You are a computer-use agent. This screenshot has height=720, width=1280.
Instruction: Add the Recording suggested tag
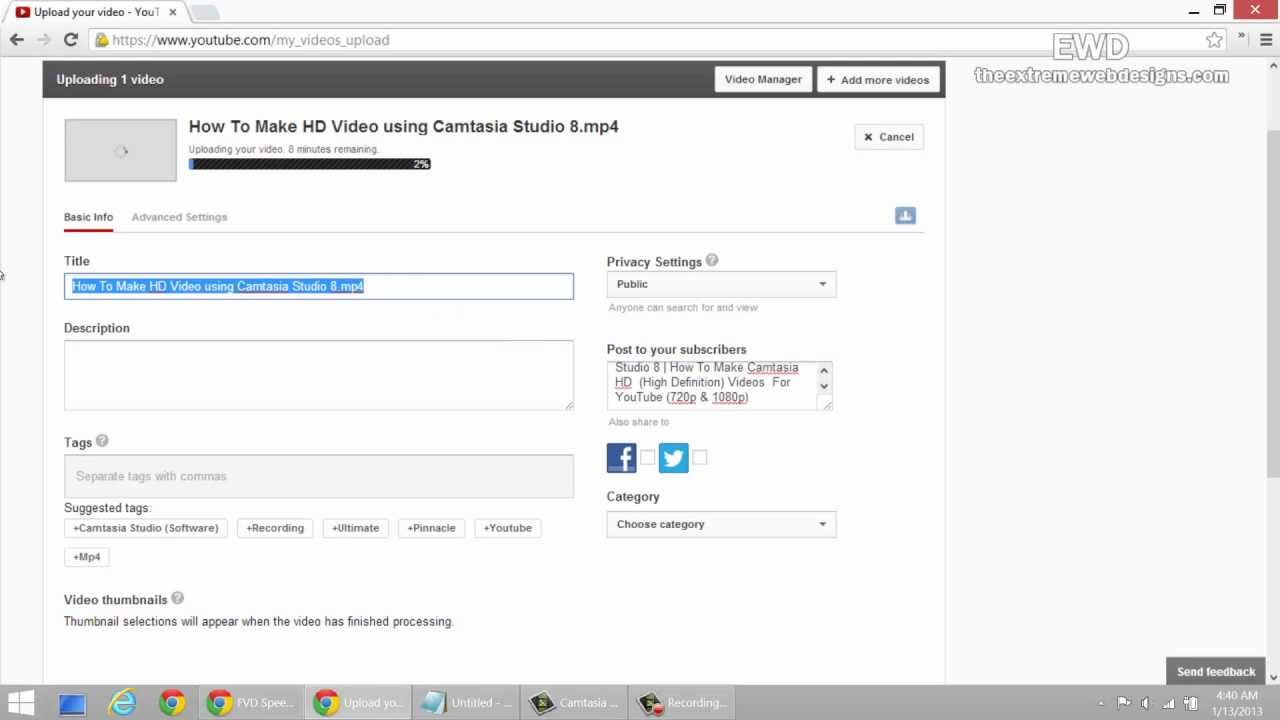(275, 528)
